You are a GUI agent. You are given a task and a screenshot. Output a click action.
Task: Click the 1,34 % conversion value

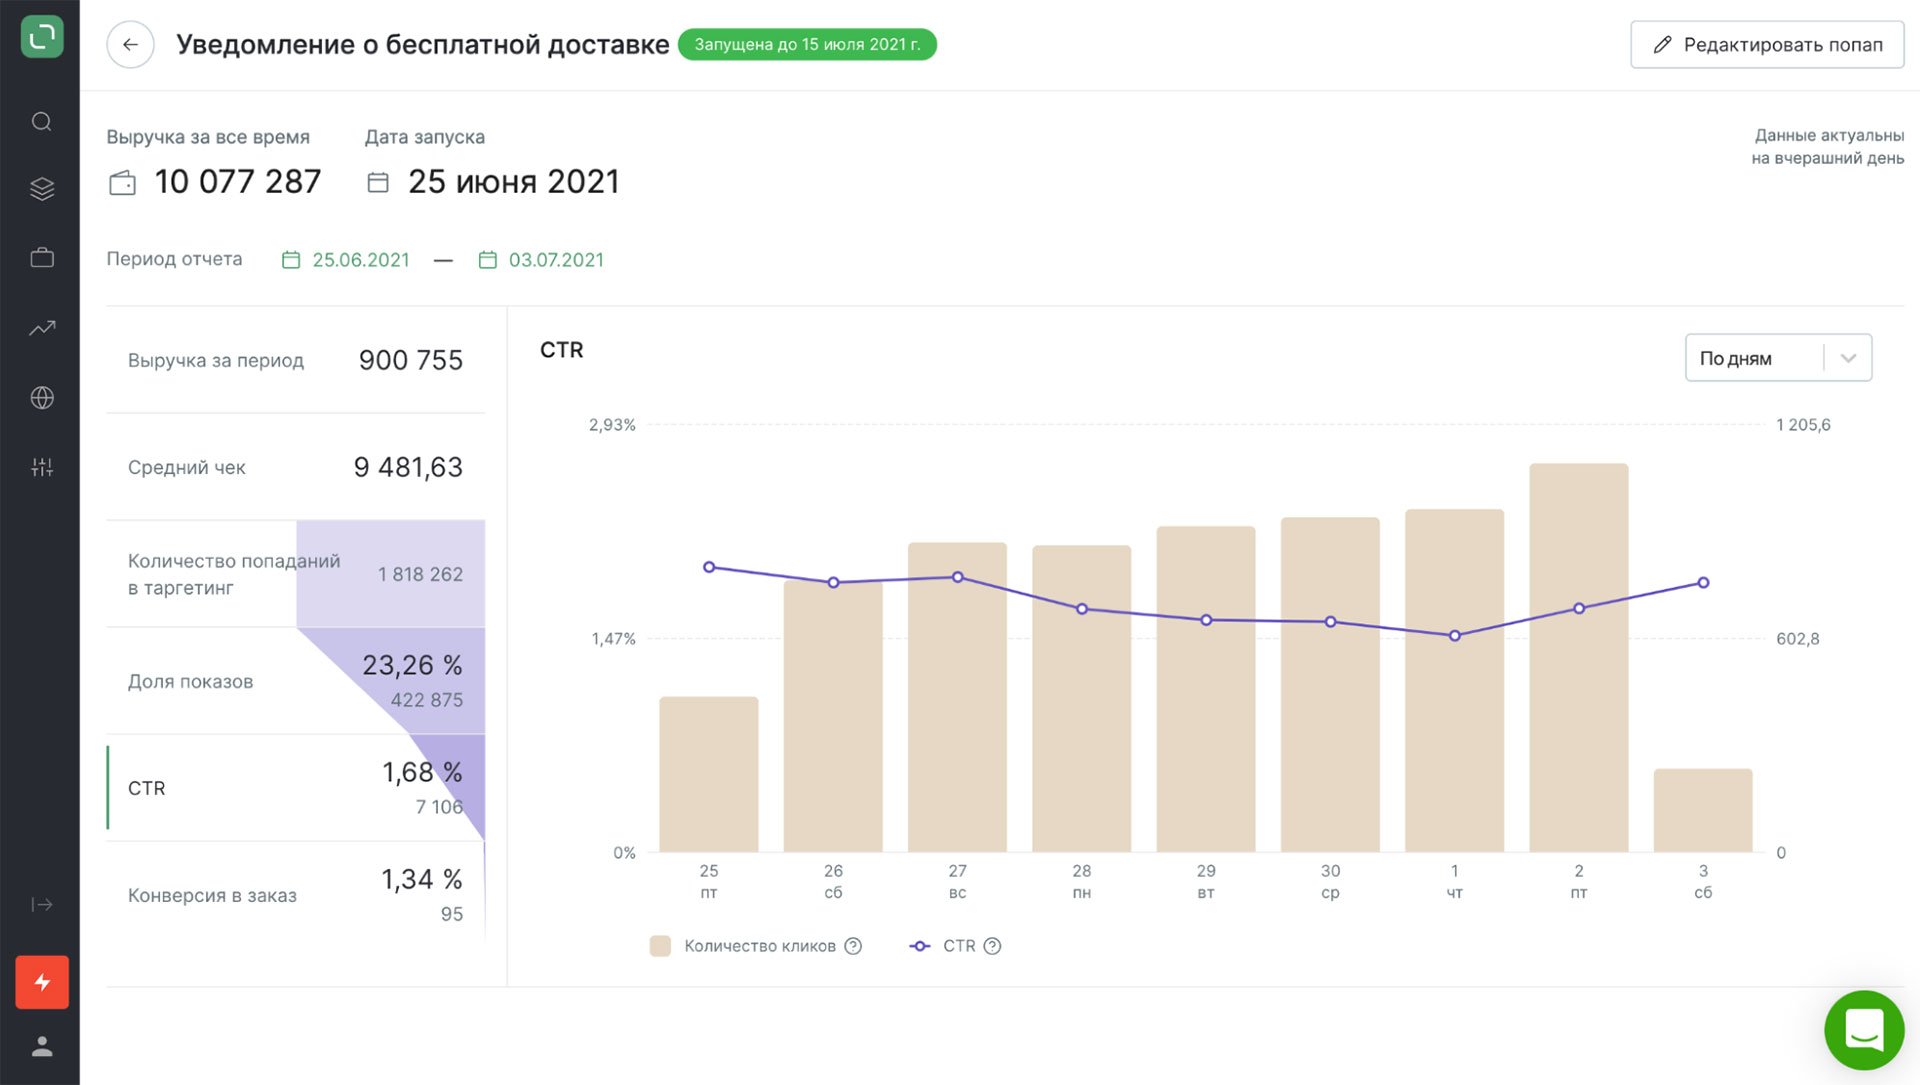coord(421,879)
